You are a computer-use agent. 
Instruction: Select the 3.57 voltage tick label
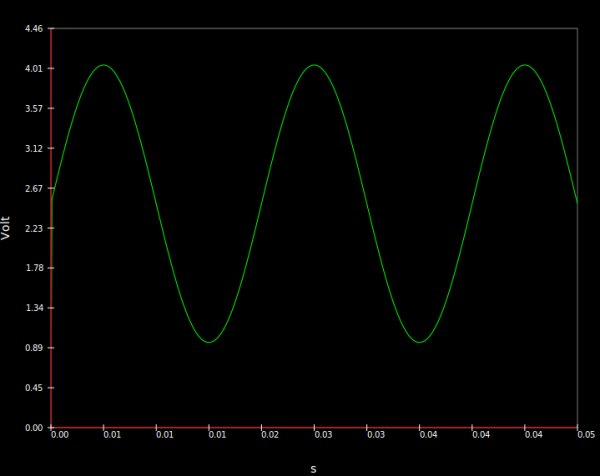point(34,109)
